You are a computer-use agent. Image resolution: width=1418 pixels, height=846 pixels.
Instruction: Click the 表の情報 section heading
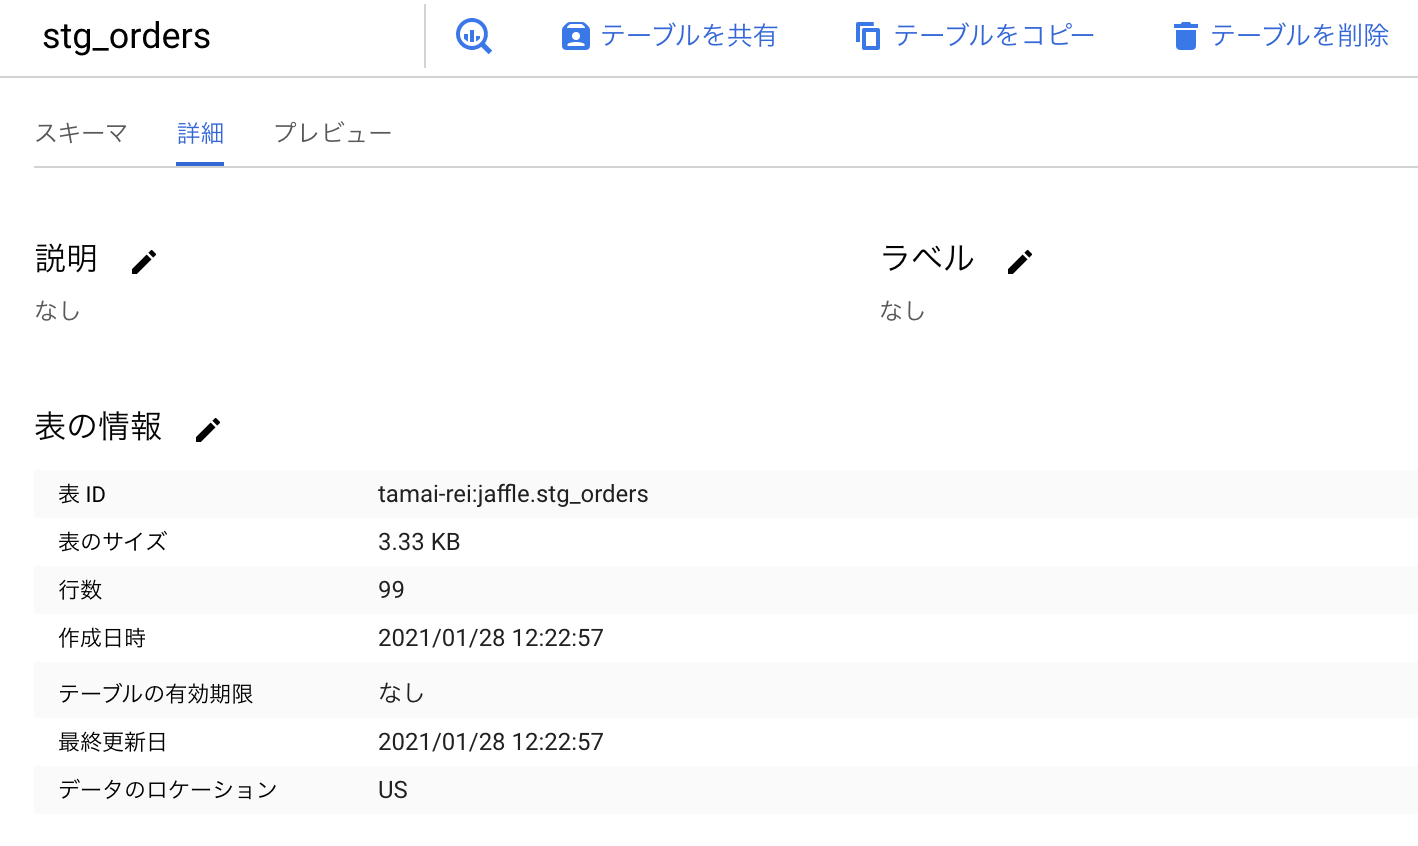(x=98, y=427)
